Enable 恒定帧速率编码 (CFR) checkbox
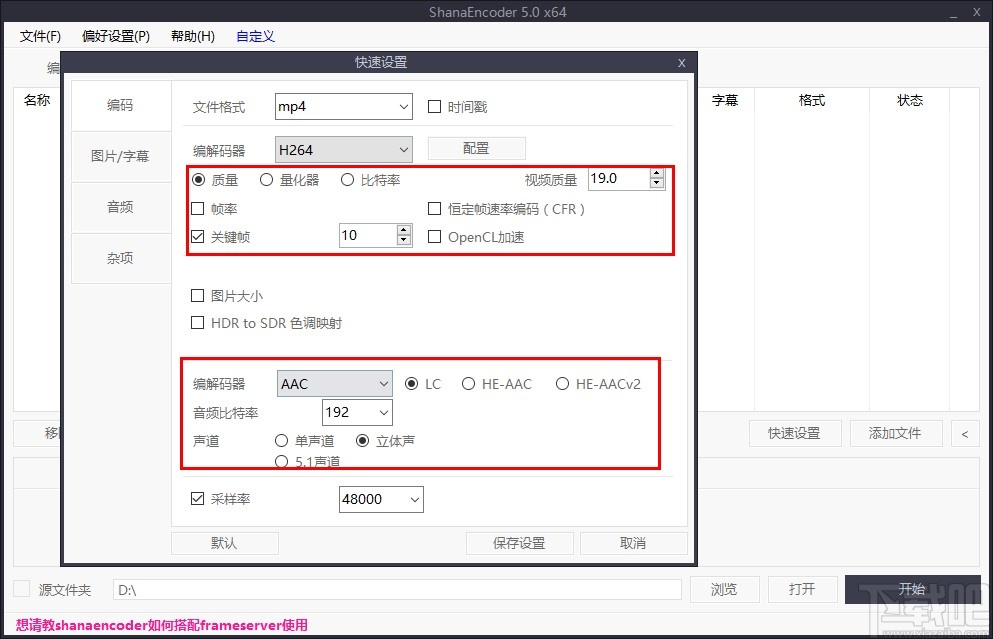993x639 pixels. (x=434, y=208)
